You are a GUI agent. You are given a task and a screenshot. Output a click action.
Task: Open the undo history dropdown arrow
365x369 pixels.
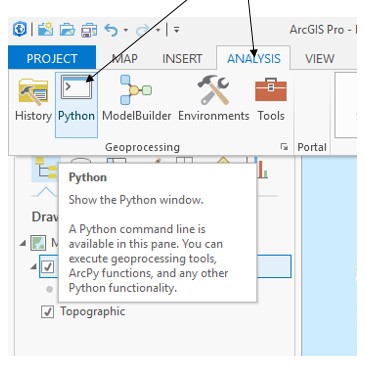[x=126, y=30]
